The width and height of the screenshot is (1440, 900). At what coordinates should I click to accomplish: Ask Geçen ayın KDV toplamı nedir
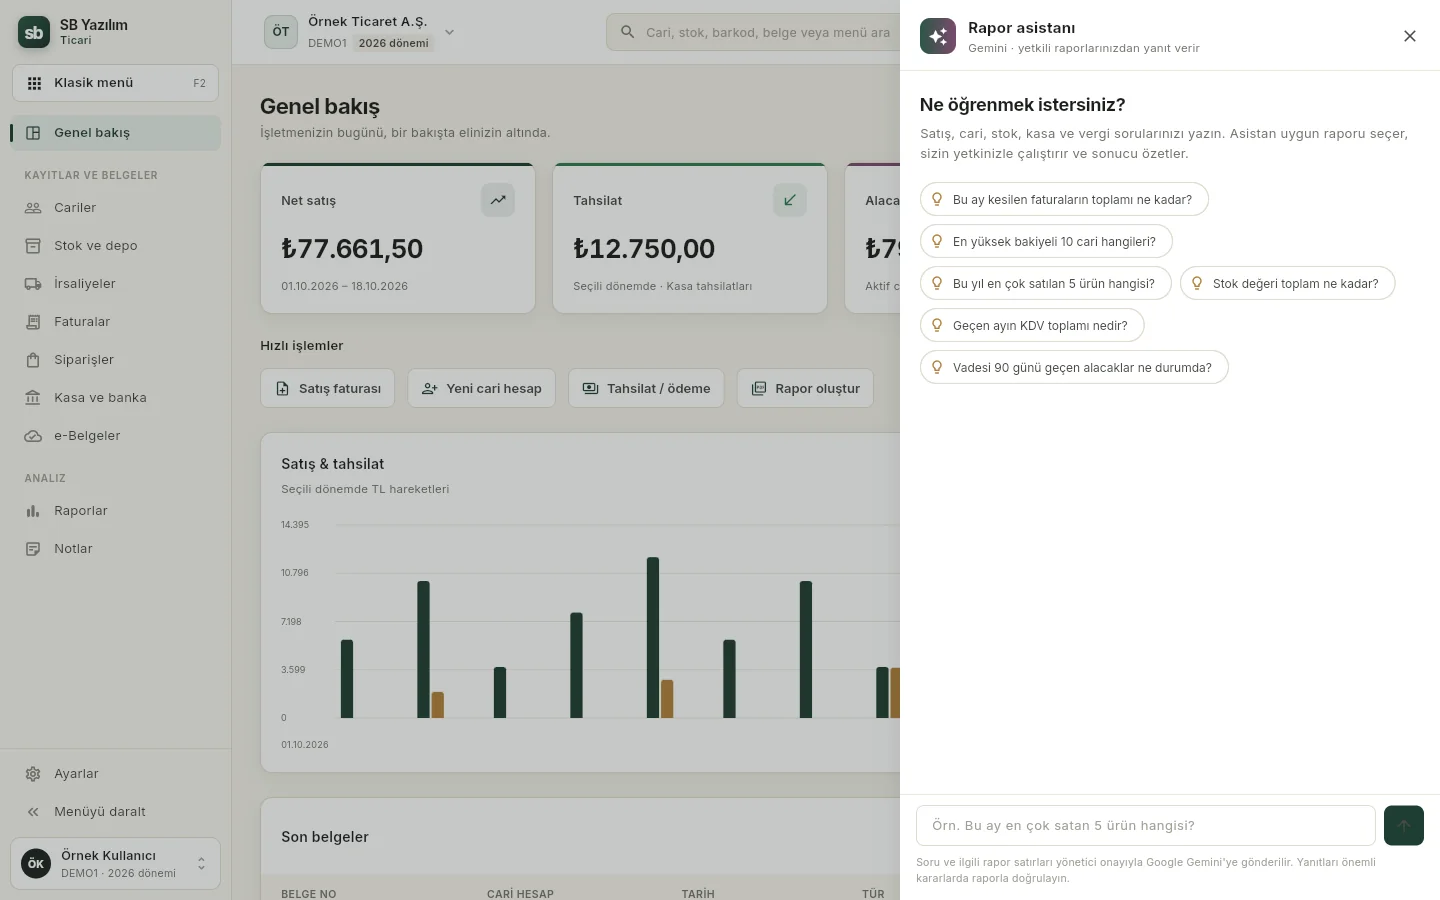coord(1032,325)
